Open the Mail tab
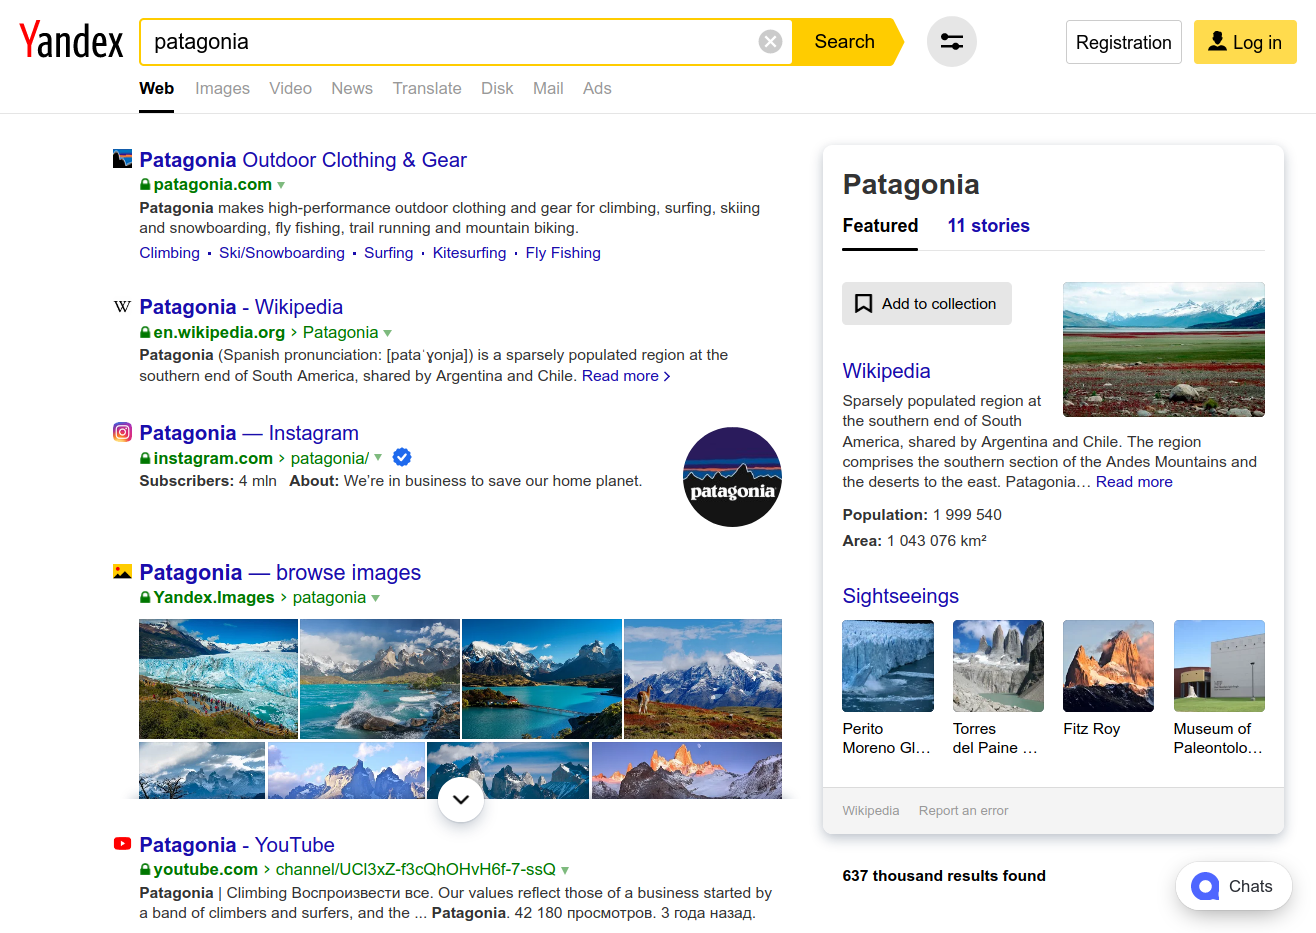 (548, 88)
